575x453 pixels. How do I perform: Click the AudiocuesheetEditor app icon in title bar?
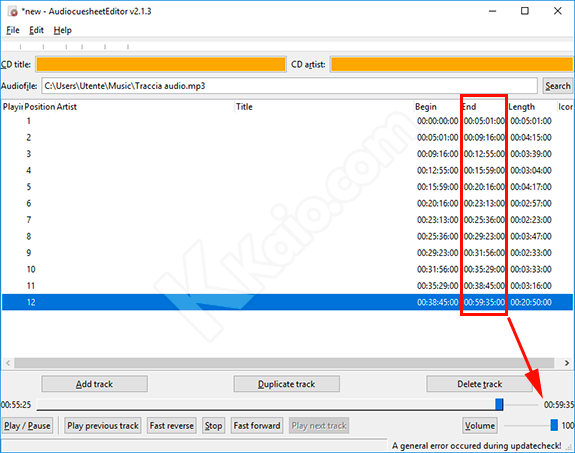click(x=12, y=11)
